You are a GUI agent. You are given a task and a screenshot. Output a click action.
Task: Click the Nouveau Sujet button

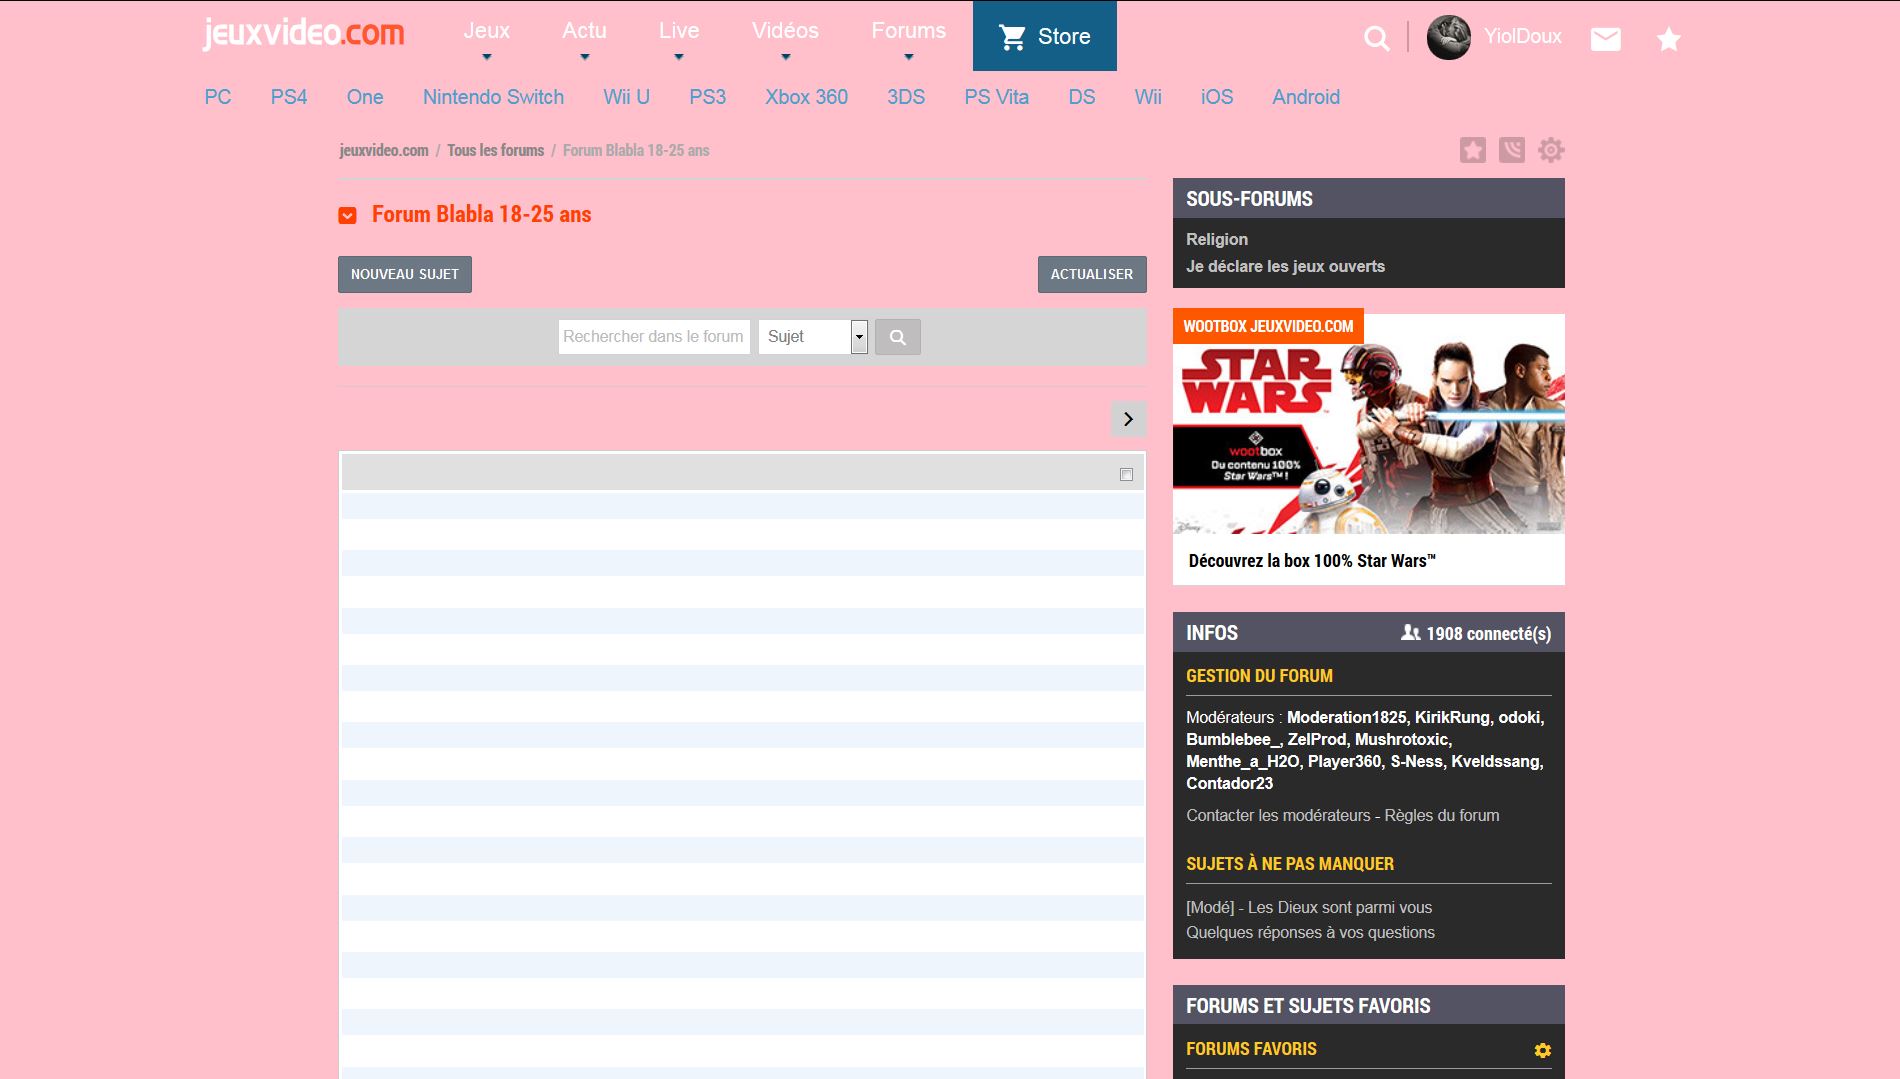point(404,274)
